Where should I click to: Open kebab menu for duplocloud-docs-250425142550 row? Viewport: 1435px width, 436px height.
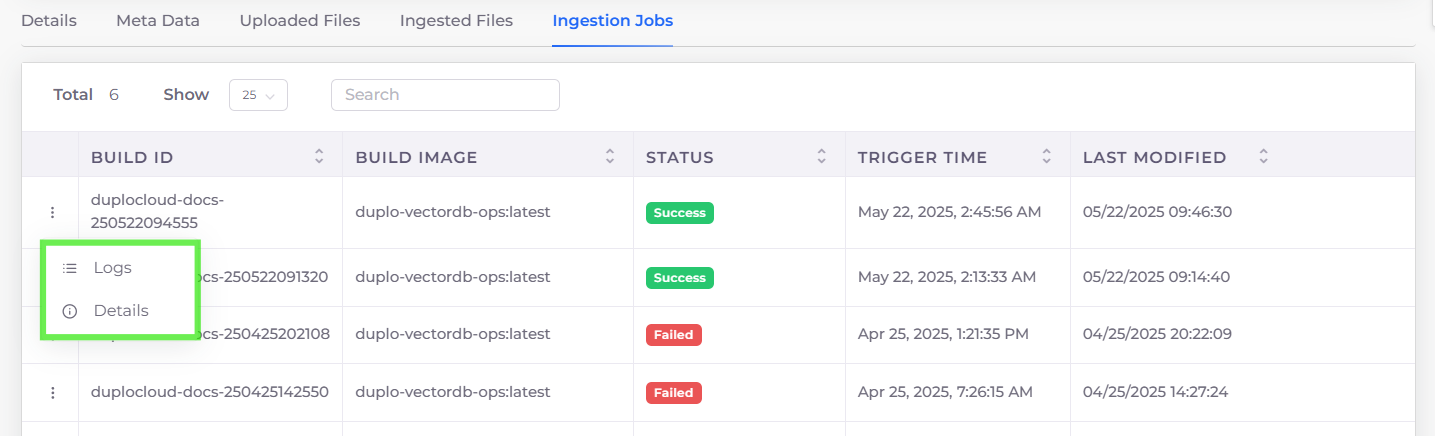(52, 393)
